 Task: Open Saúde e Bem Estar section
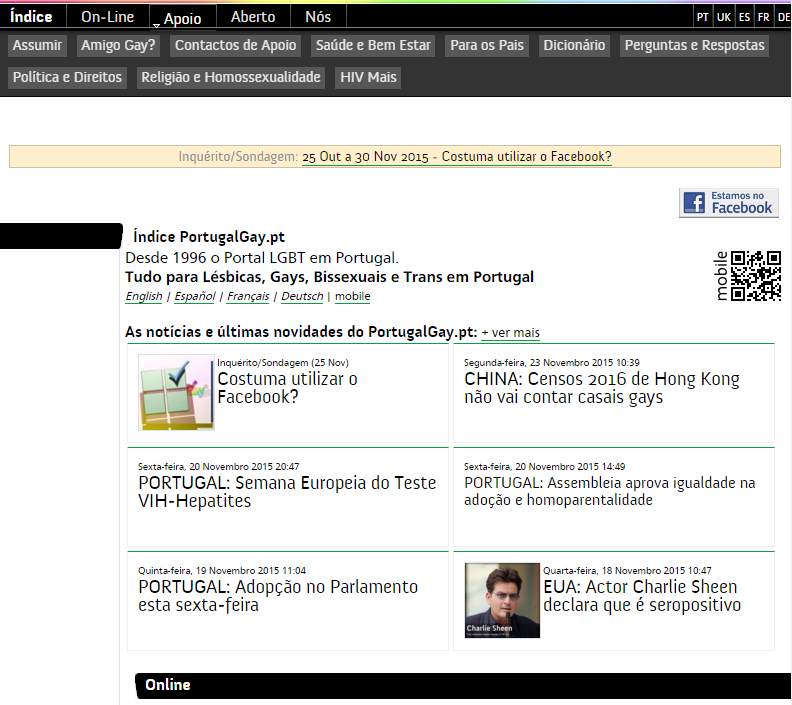373,45
